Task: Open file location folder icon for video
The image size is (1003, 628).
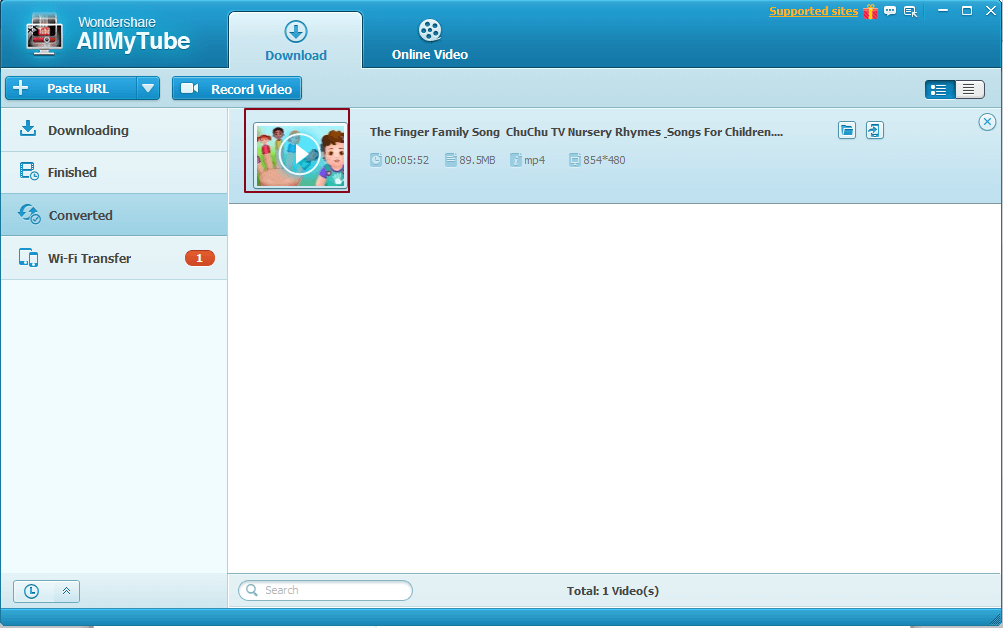Action: pos(847,130)
